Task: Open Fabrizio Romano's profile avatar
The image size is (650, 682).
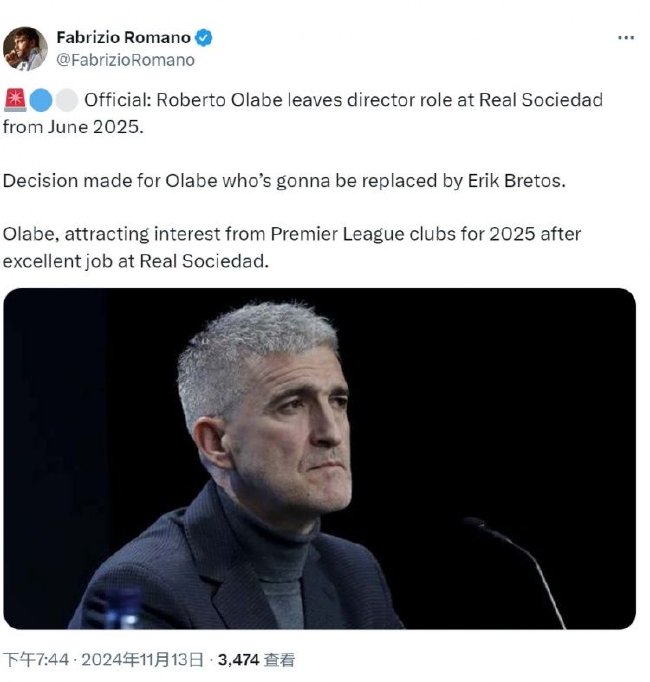Action: click(25, 48)
